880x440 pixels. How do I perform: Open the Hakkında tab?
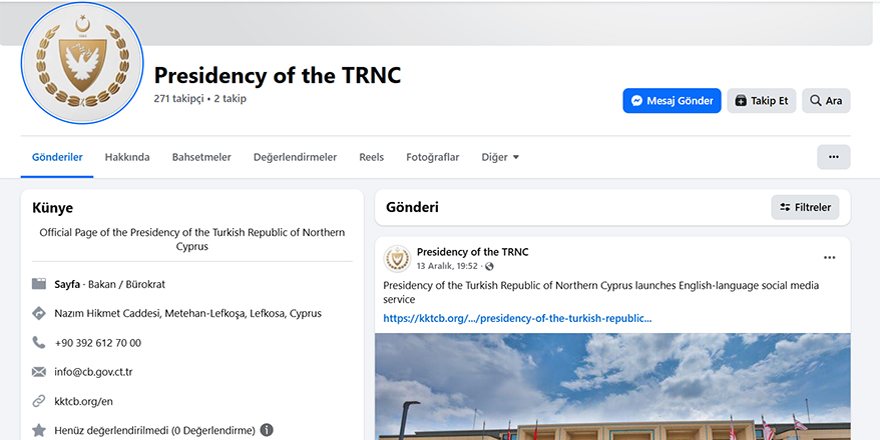tap(127, 157)
